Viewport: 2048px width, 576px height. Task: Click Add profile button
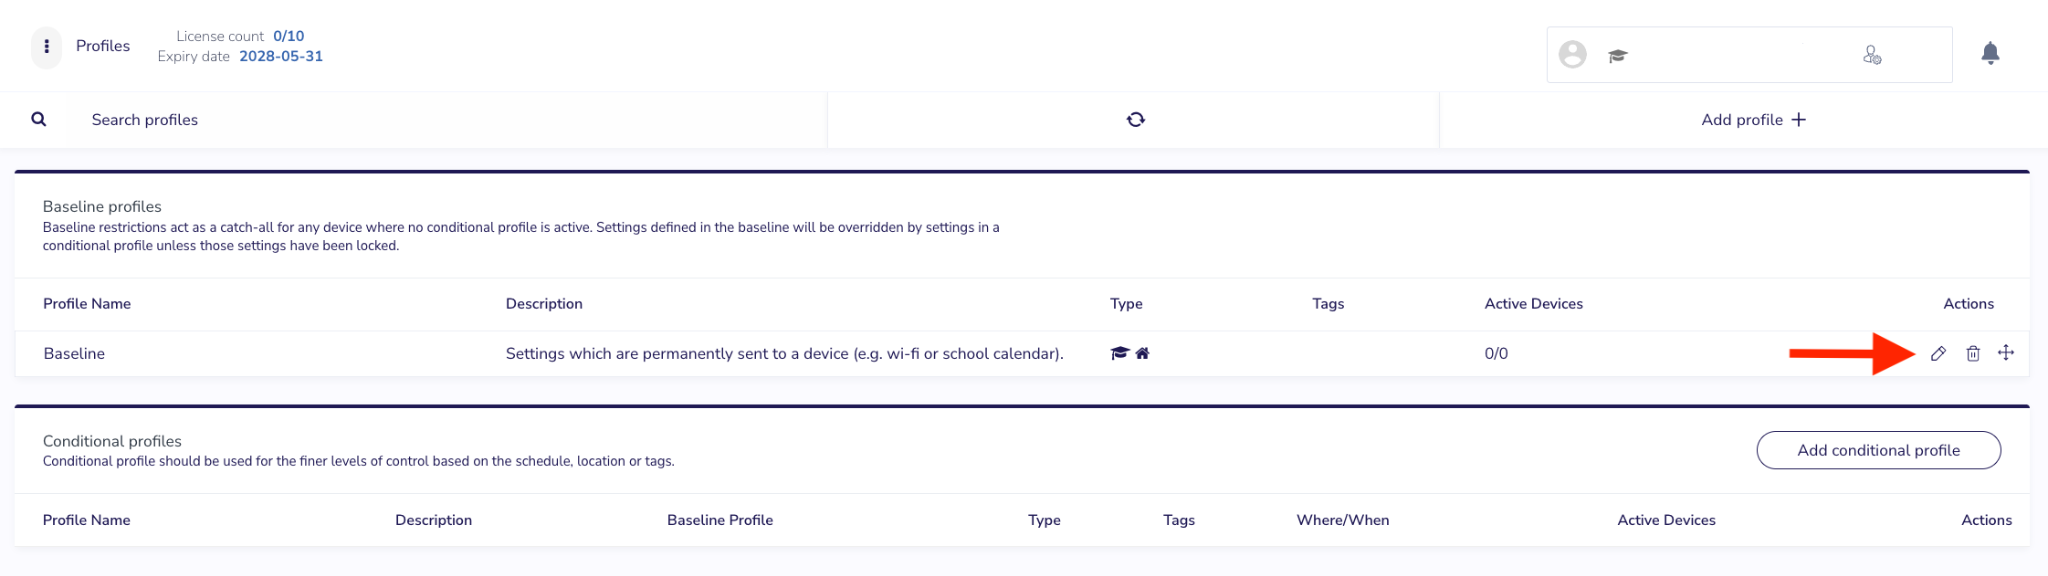(1753, 120)
